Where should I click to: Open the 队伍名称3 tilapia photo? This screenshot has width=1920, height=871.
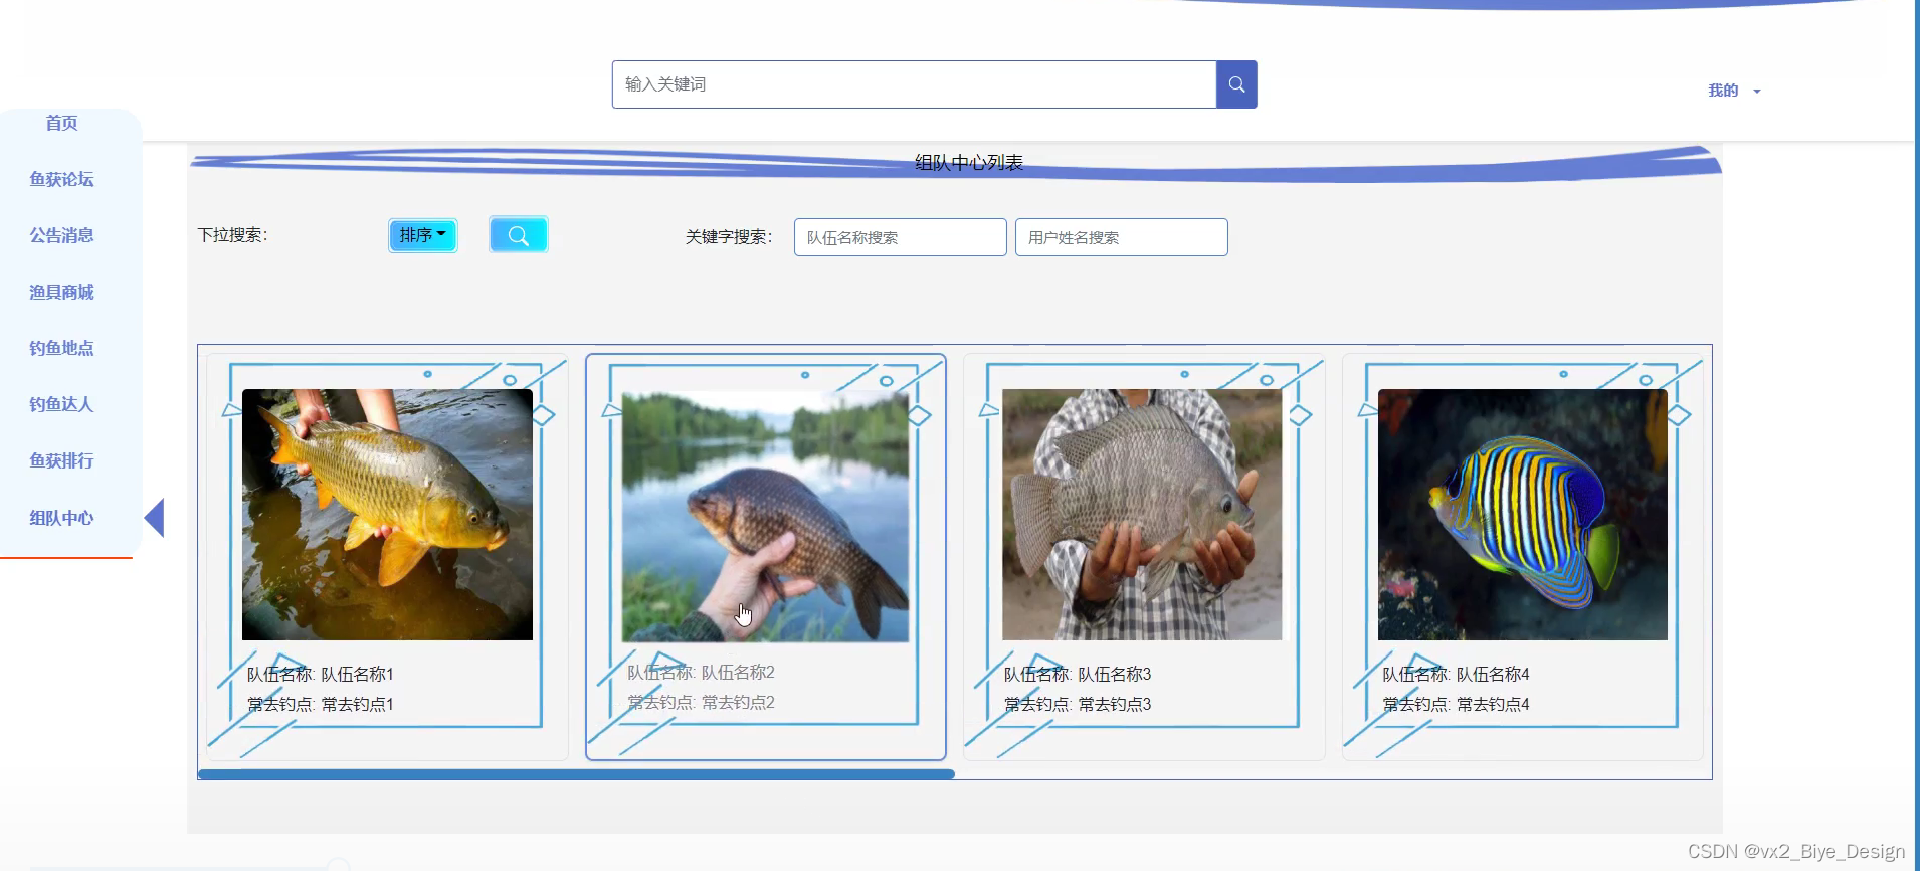(1142, 514)
